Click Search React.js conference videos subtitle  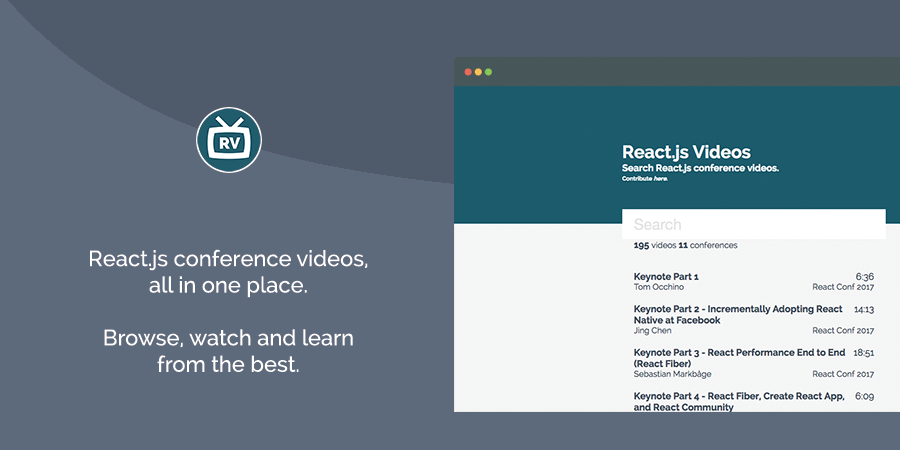click(x=700, y=168)
